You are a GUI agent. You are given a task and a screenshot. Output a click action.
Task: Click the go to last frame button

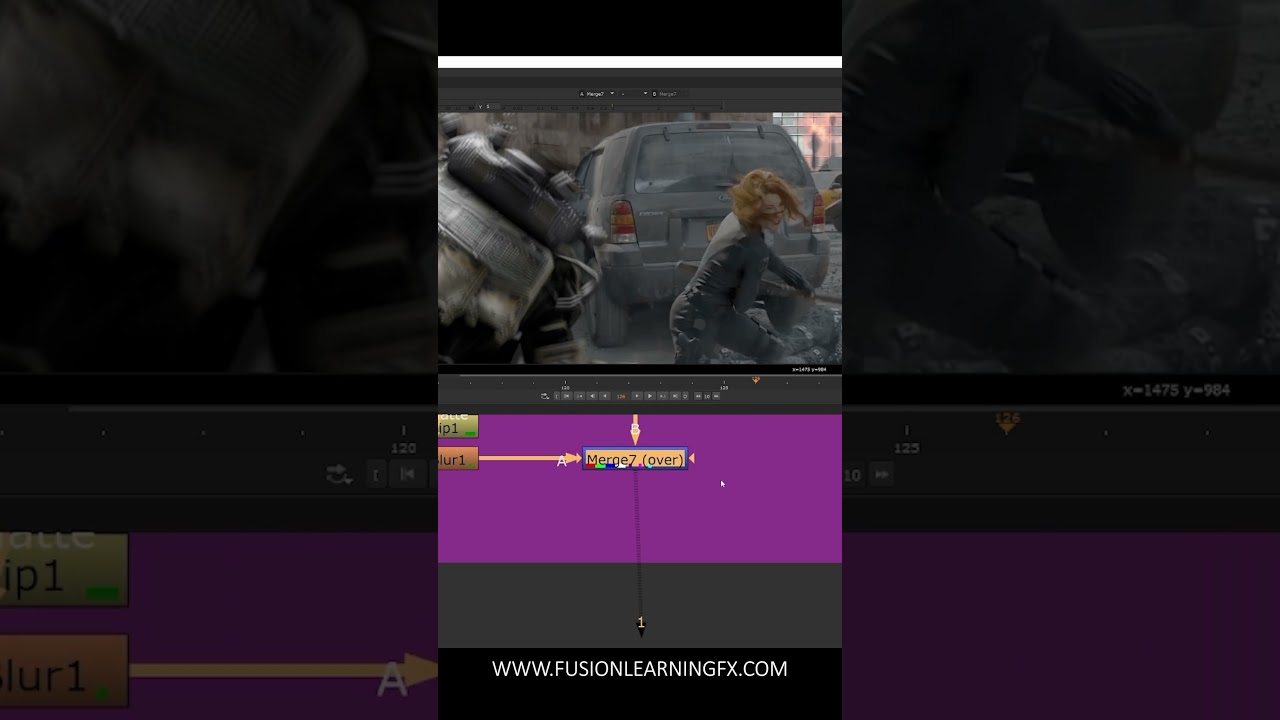(x=675, y=396)
